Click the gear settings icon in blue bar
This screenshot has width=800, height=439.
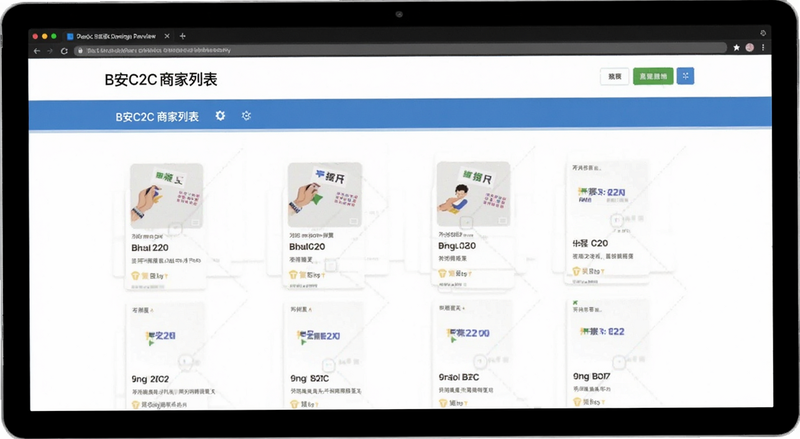[220, 116]
